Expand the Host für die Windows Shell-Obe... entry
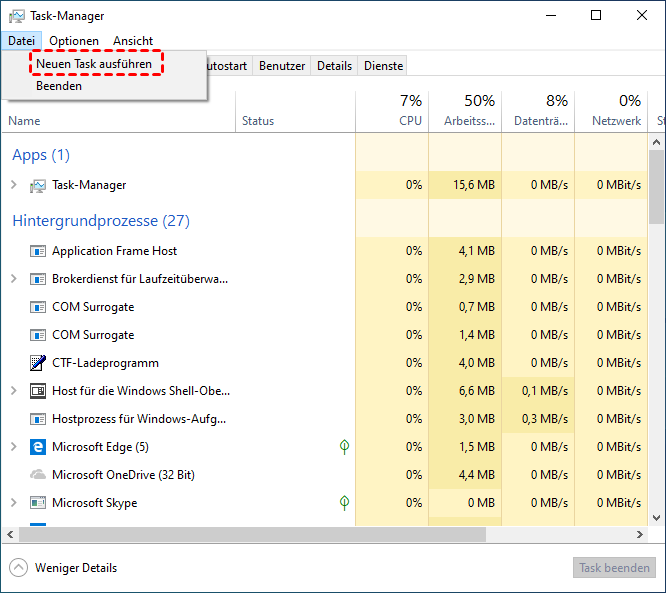 tap(14, 390)
